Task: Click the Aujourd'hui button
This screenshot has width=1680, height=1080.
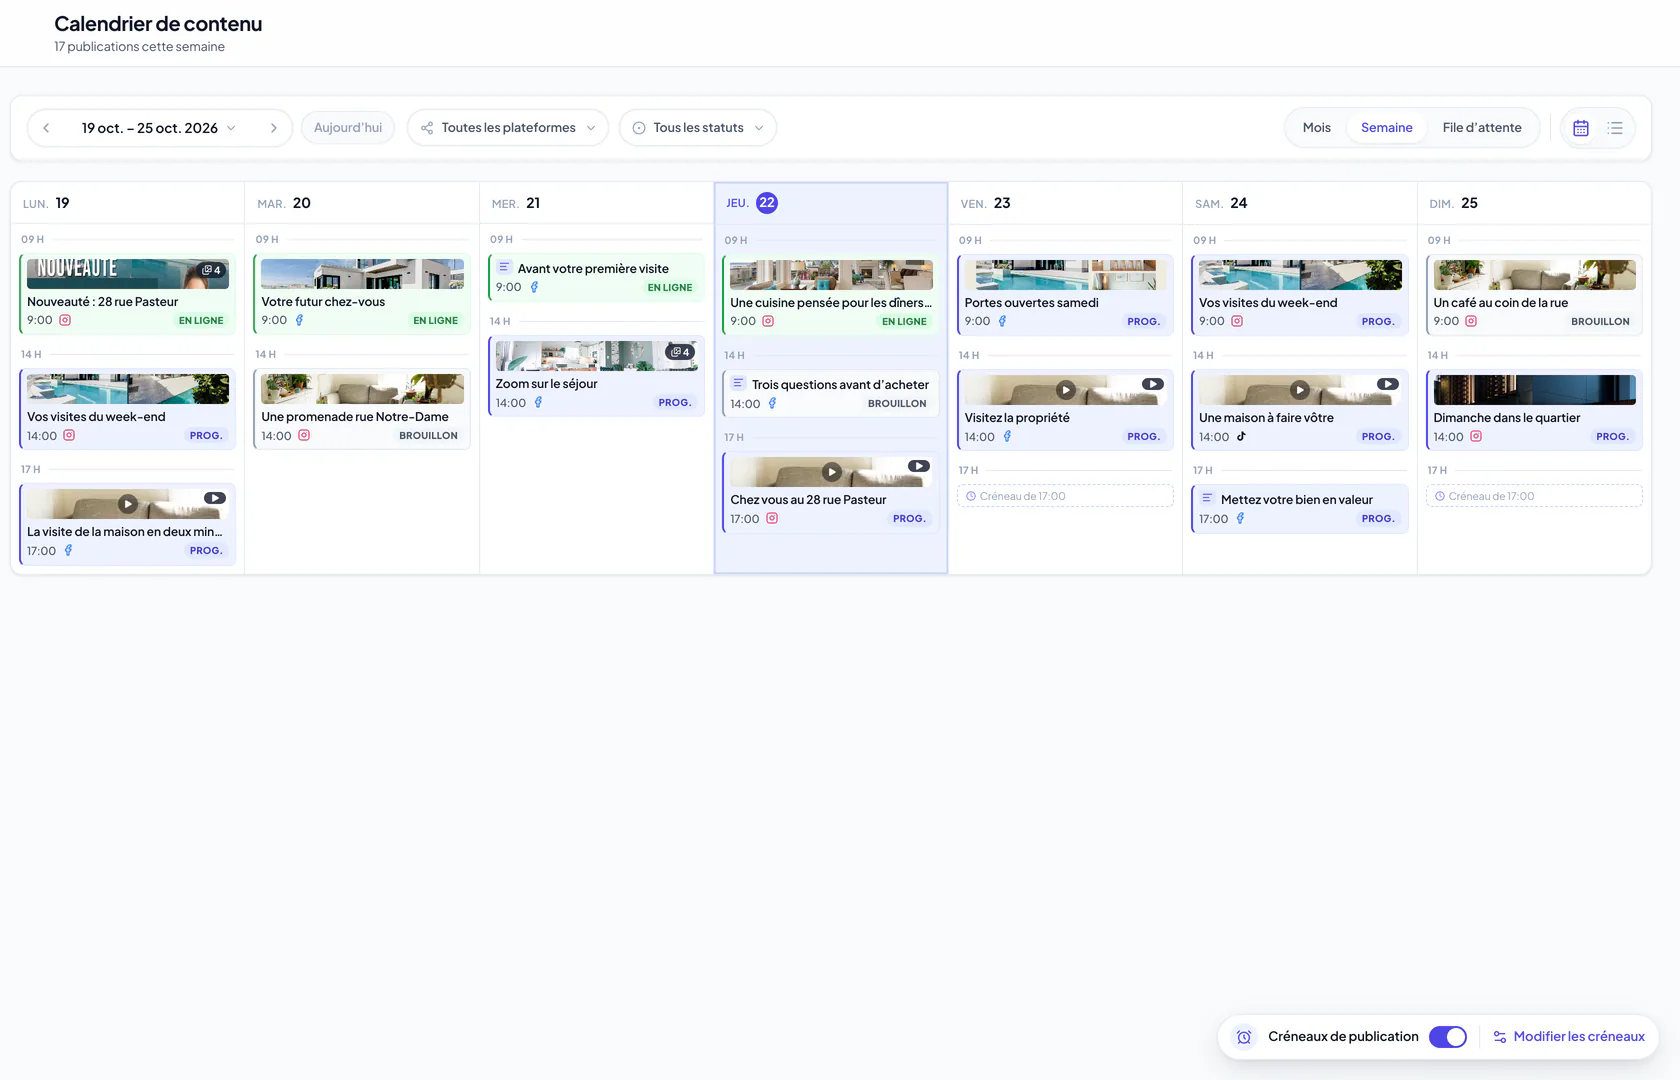Action: tap(348, 128)
